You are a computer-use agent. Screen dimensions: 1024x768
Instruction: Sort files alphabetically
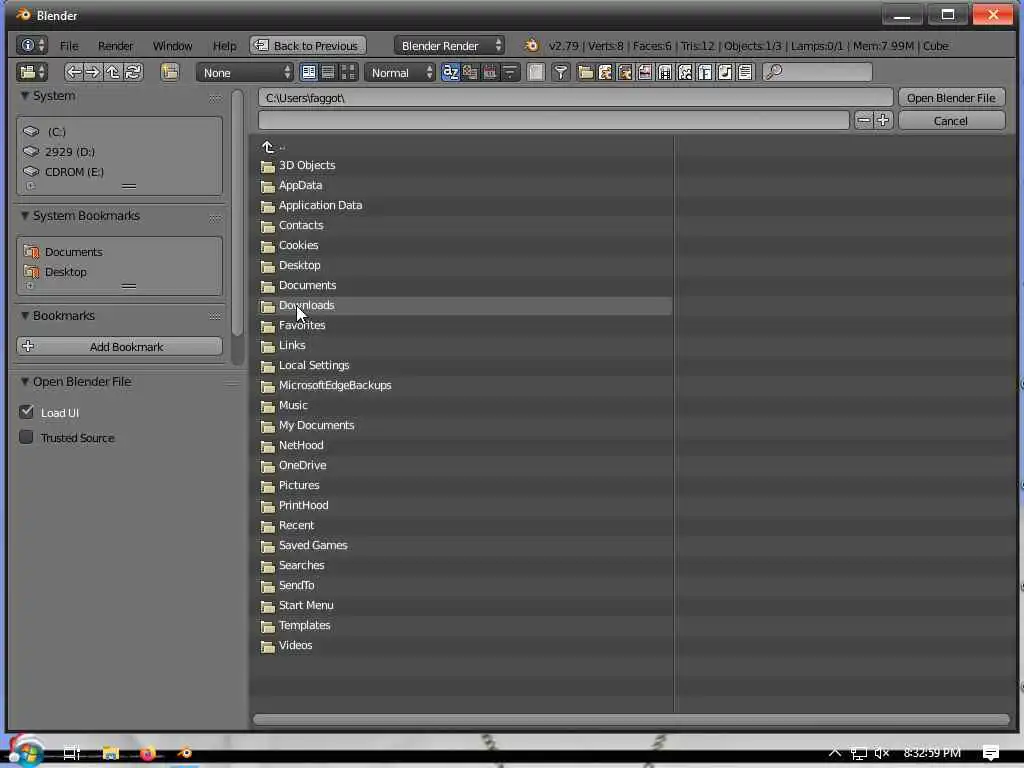click(x=450, y=72)
